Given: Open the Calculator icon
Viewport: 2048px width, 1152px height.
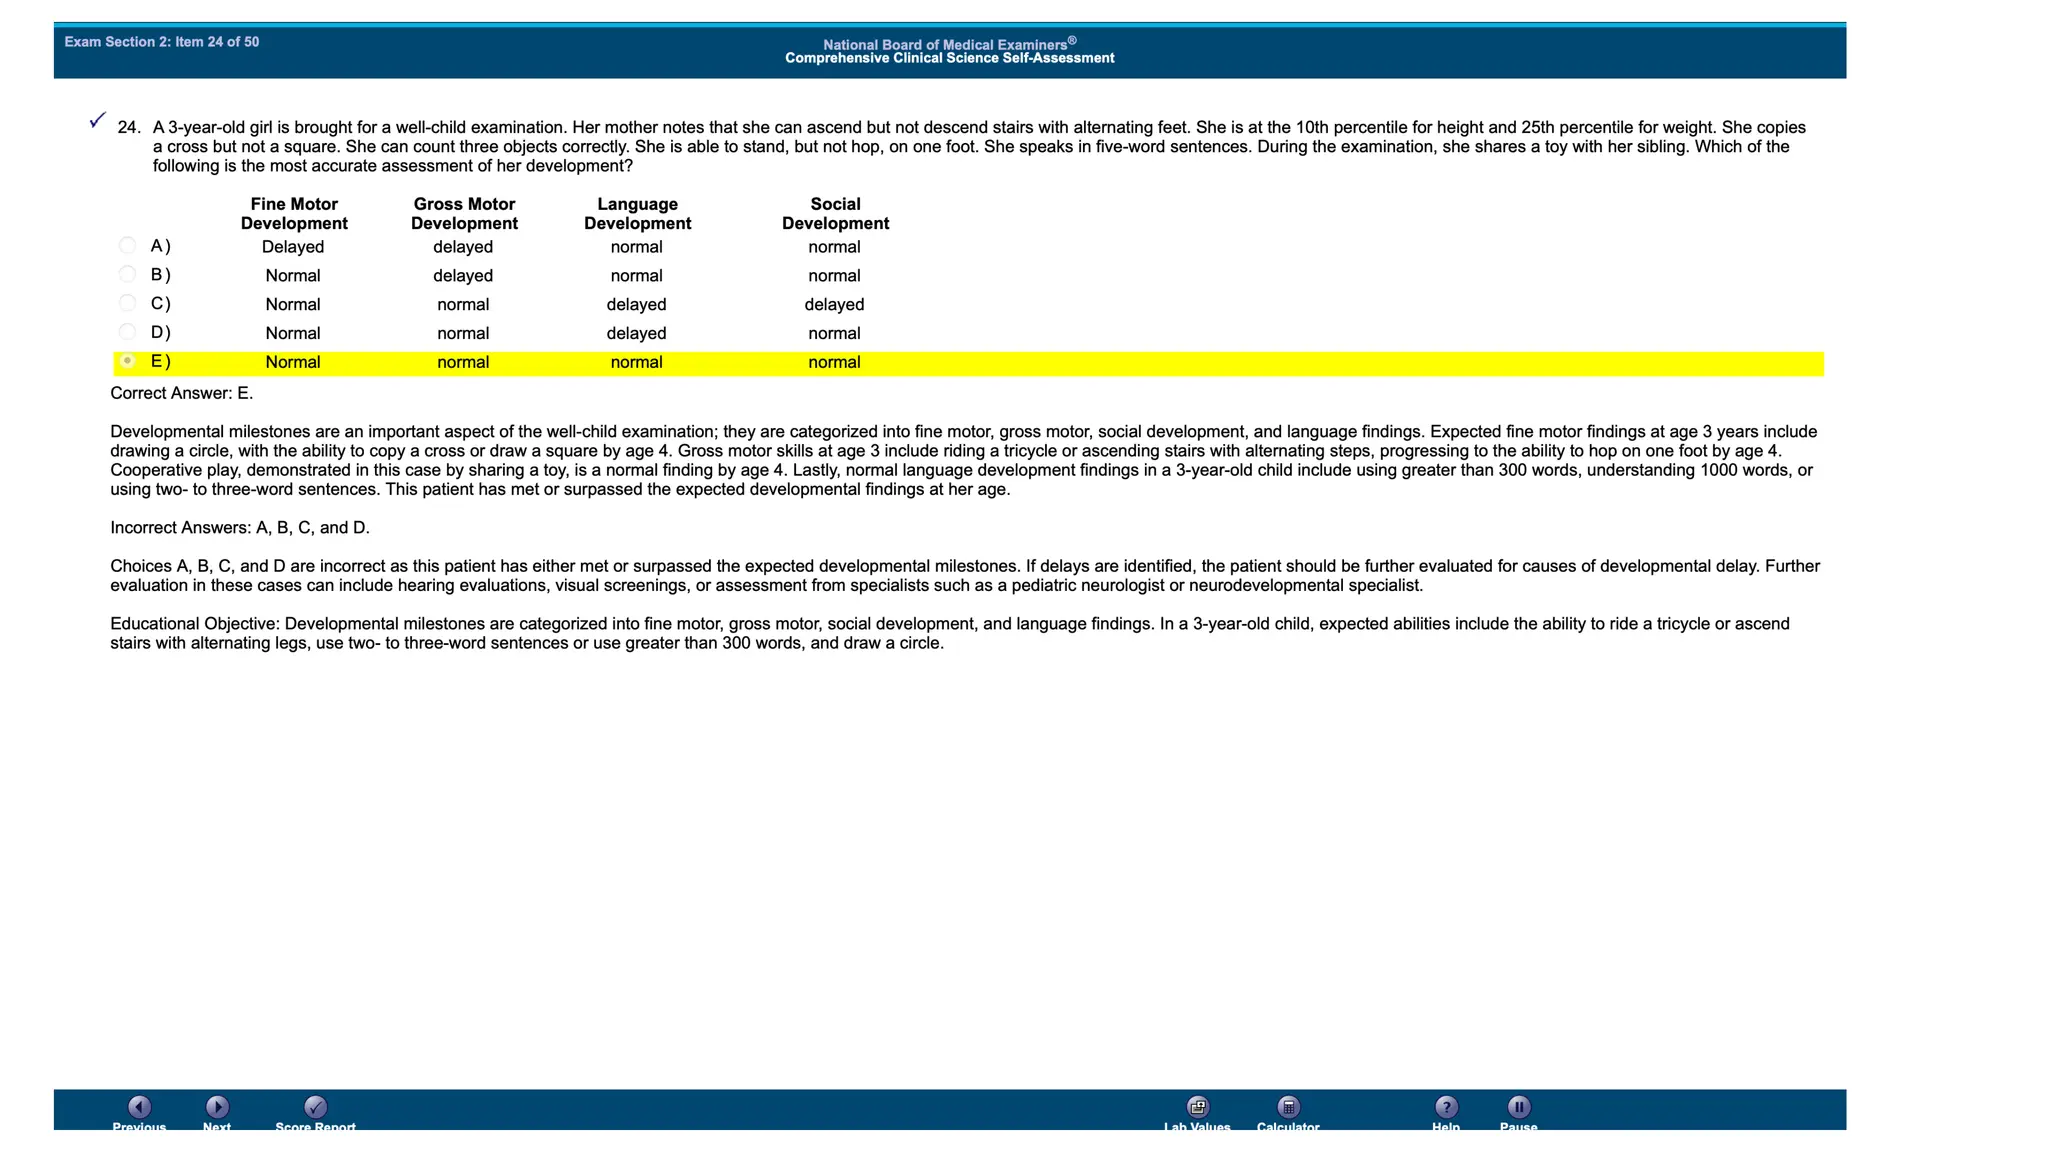Looking at the screenshot, I should [1288, 1107].
